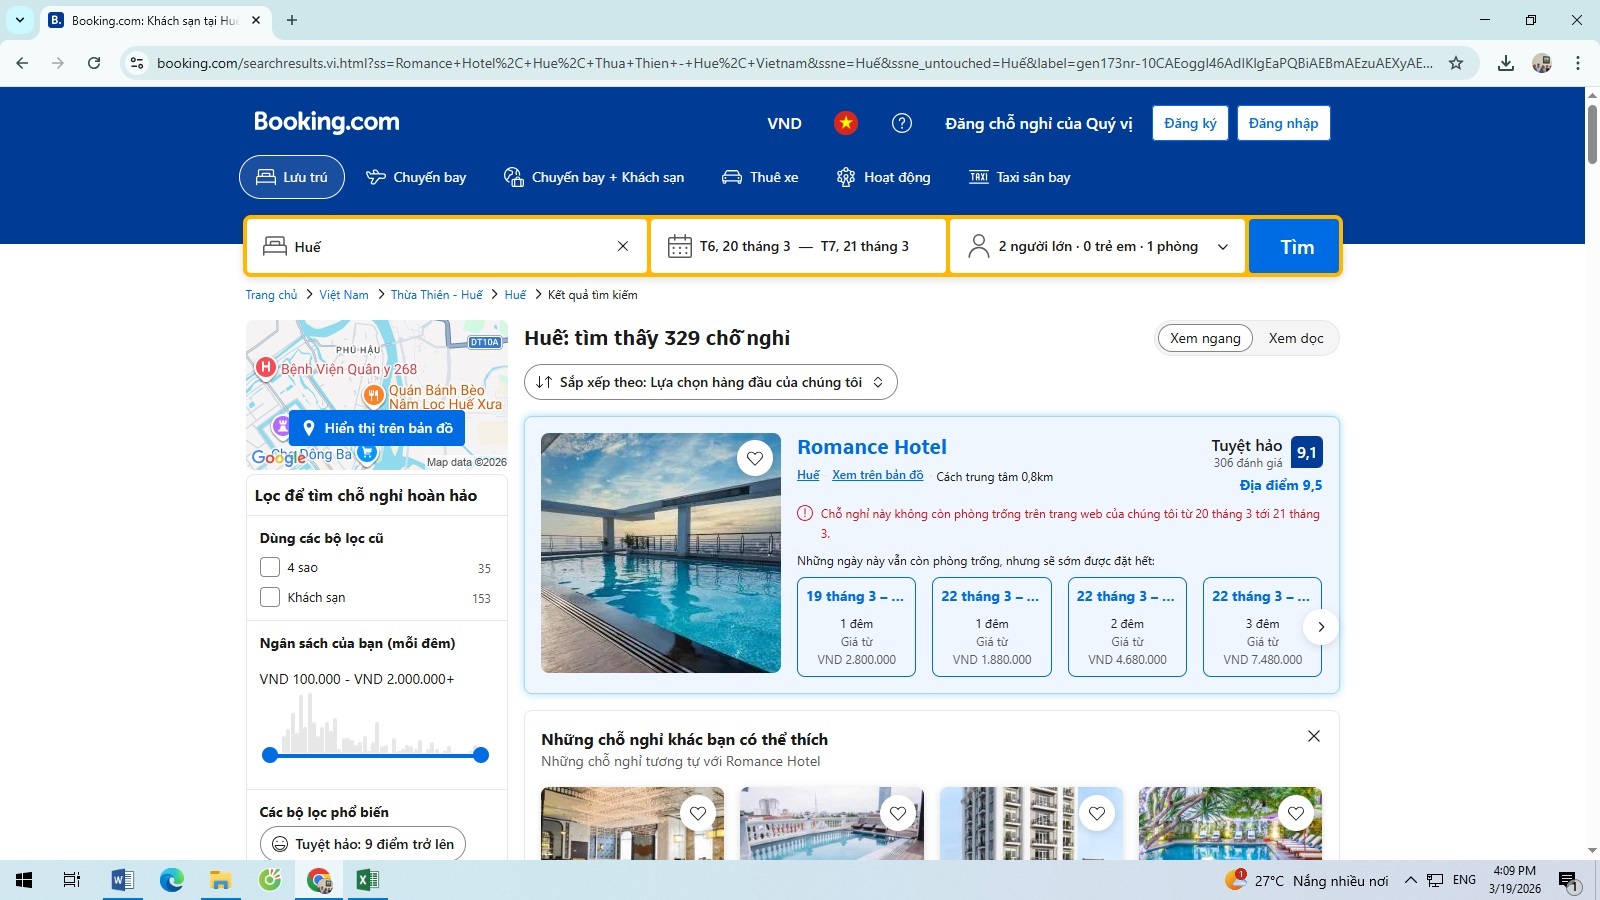Open the Sắp xếp theo sort dropdown

(710, 382)
